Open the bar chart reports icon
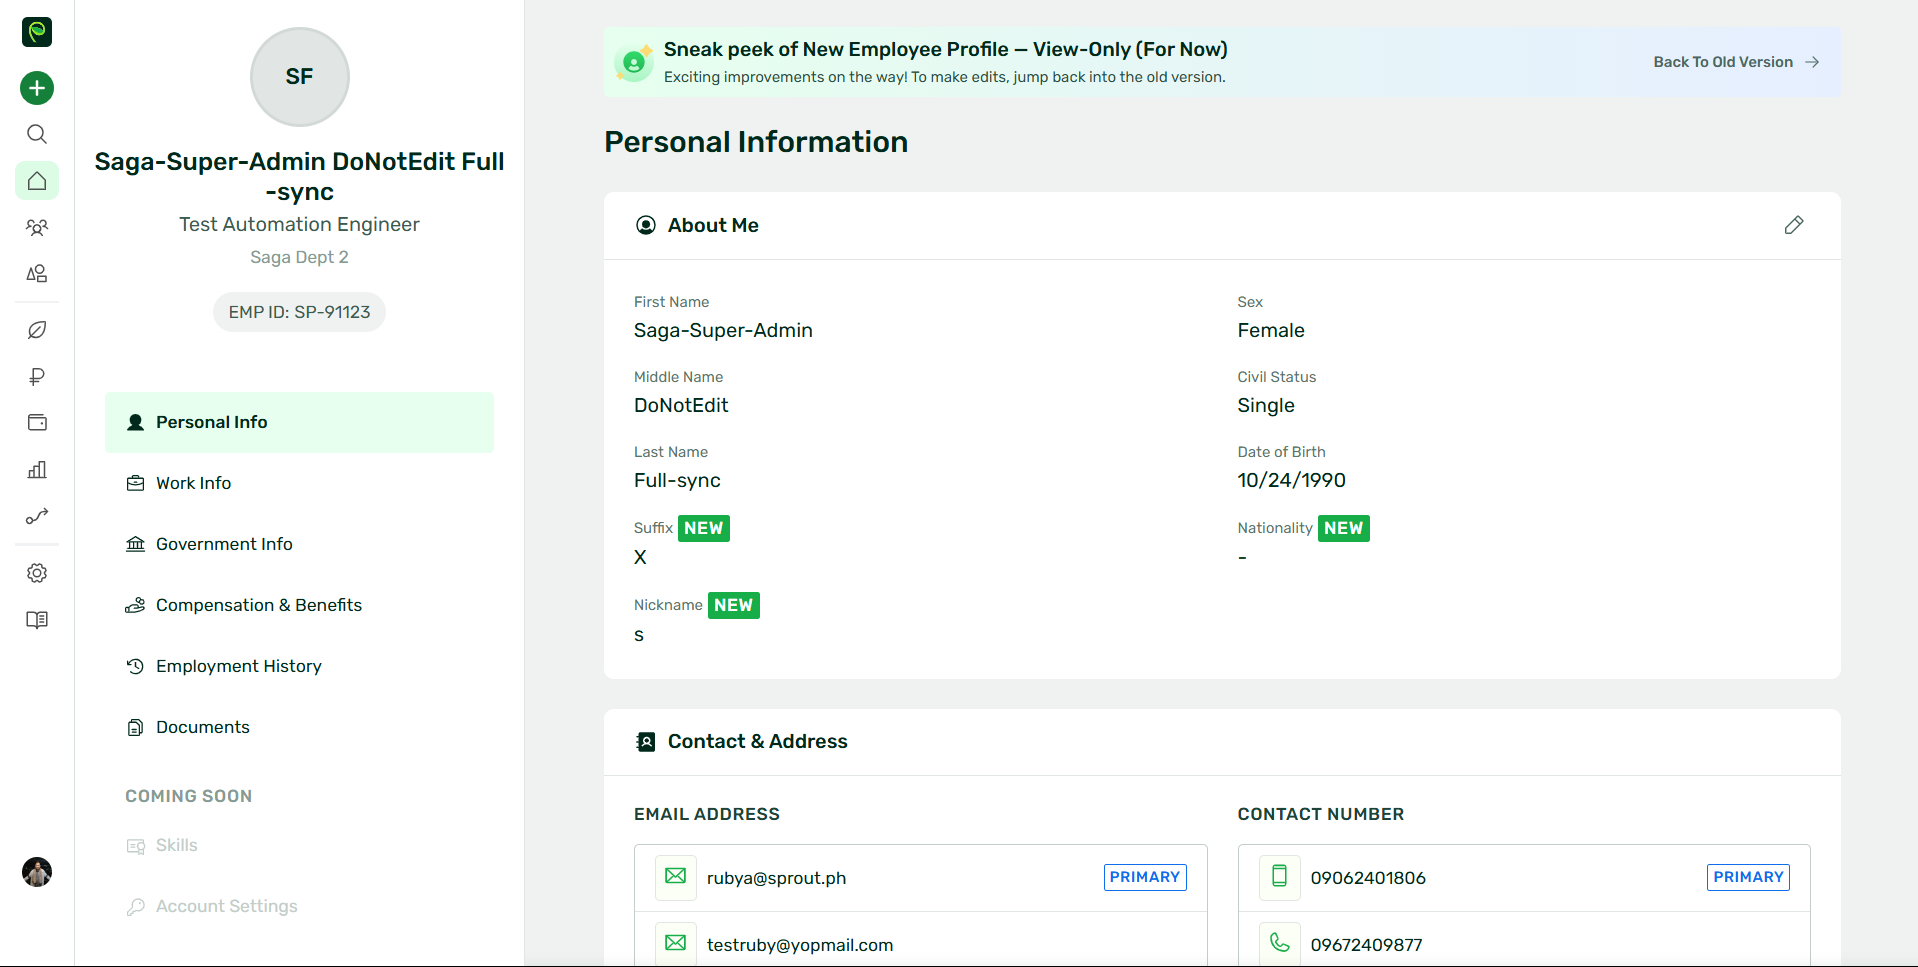This screenshot has height=967, width=1918. click(37, 470)
